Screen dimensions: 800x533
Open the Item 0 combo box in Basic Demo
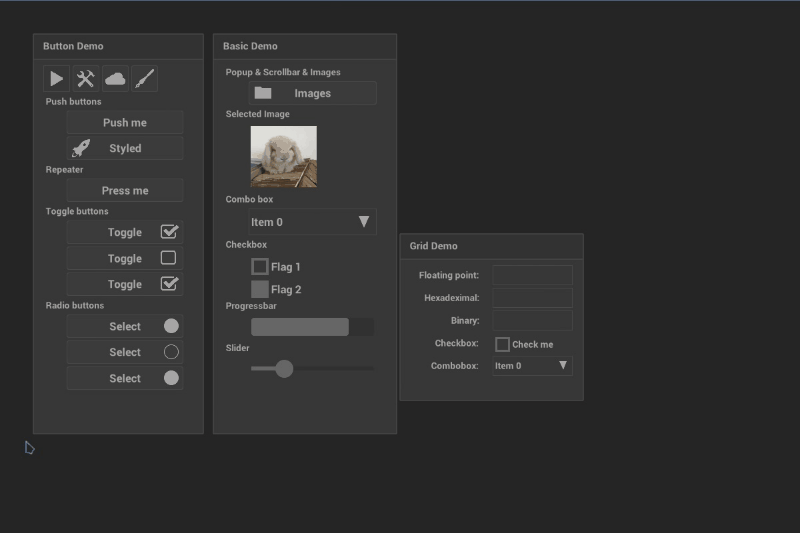tap(312, 222)
